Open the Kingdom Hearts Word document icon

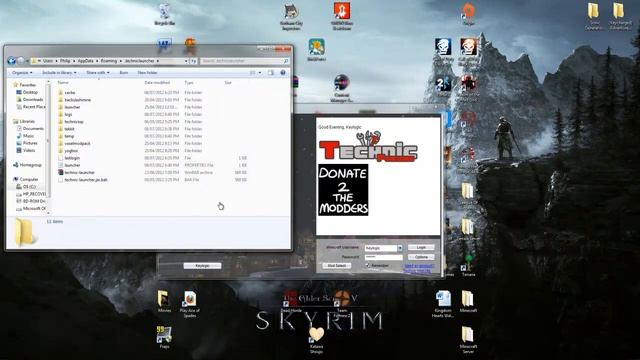(x=443, y=304)
